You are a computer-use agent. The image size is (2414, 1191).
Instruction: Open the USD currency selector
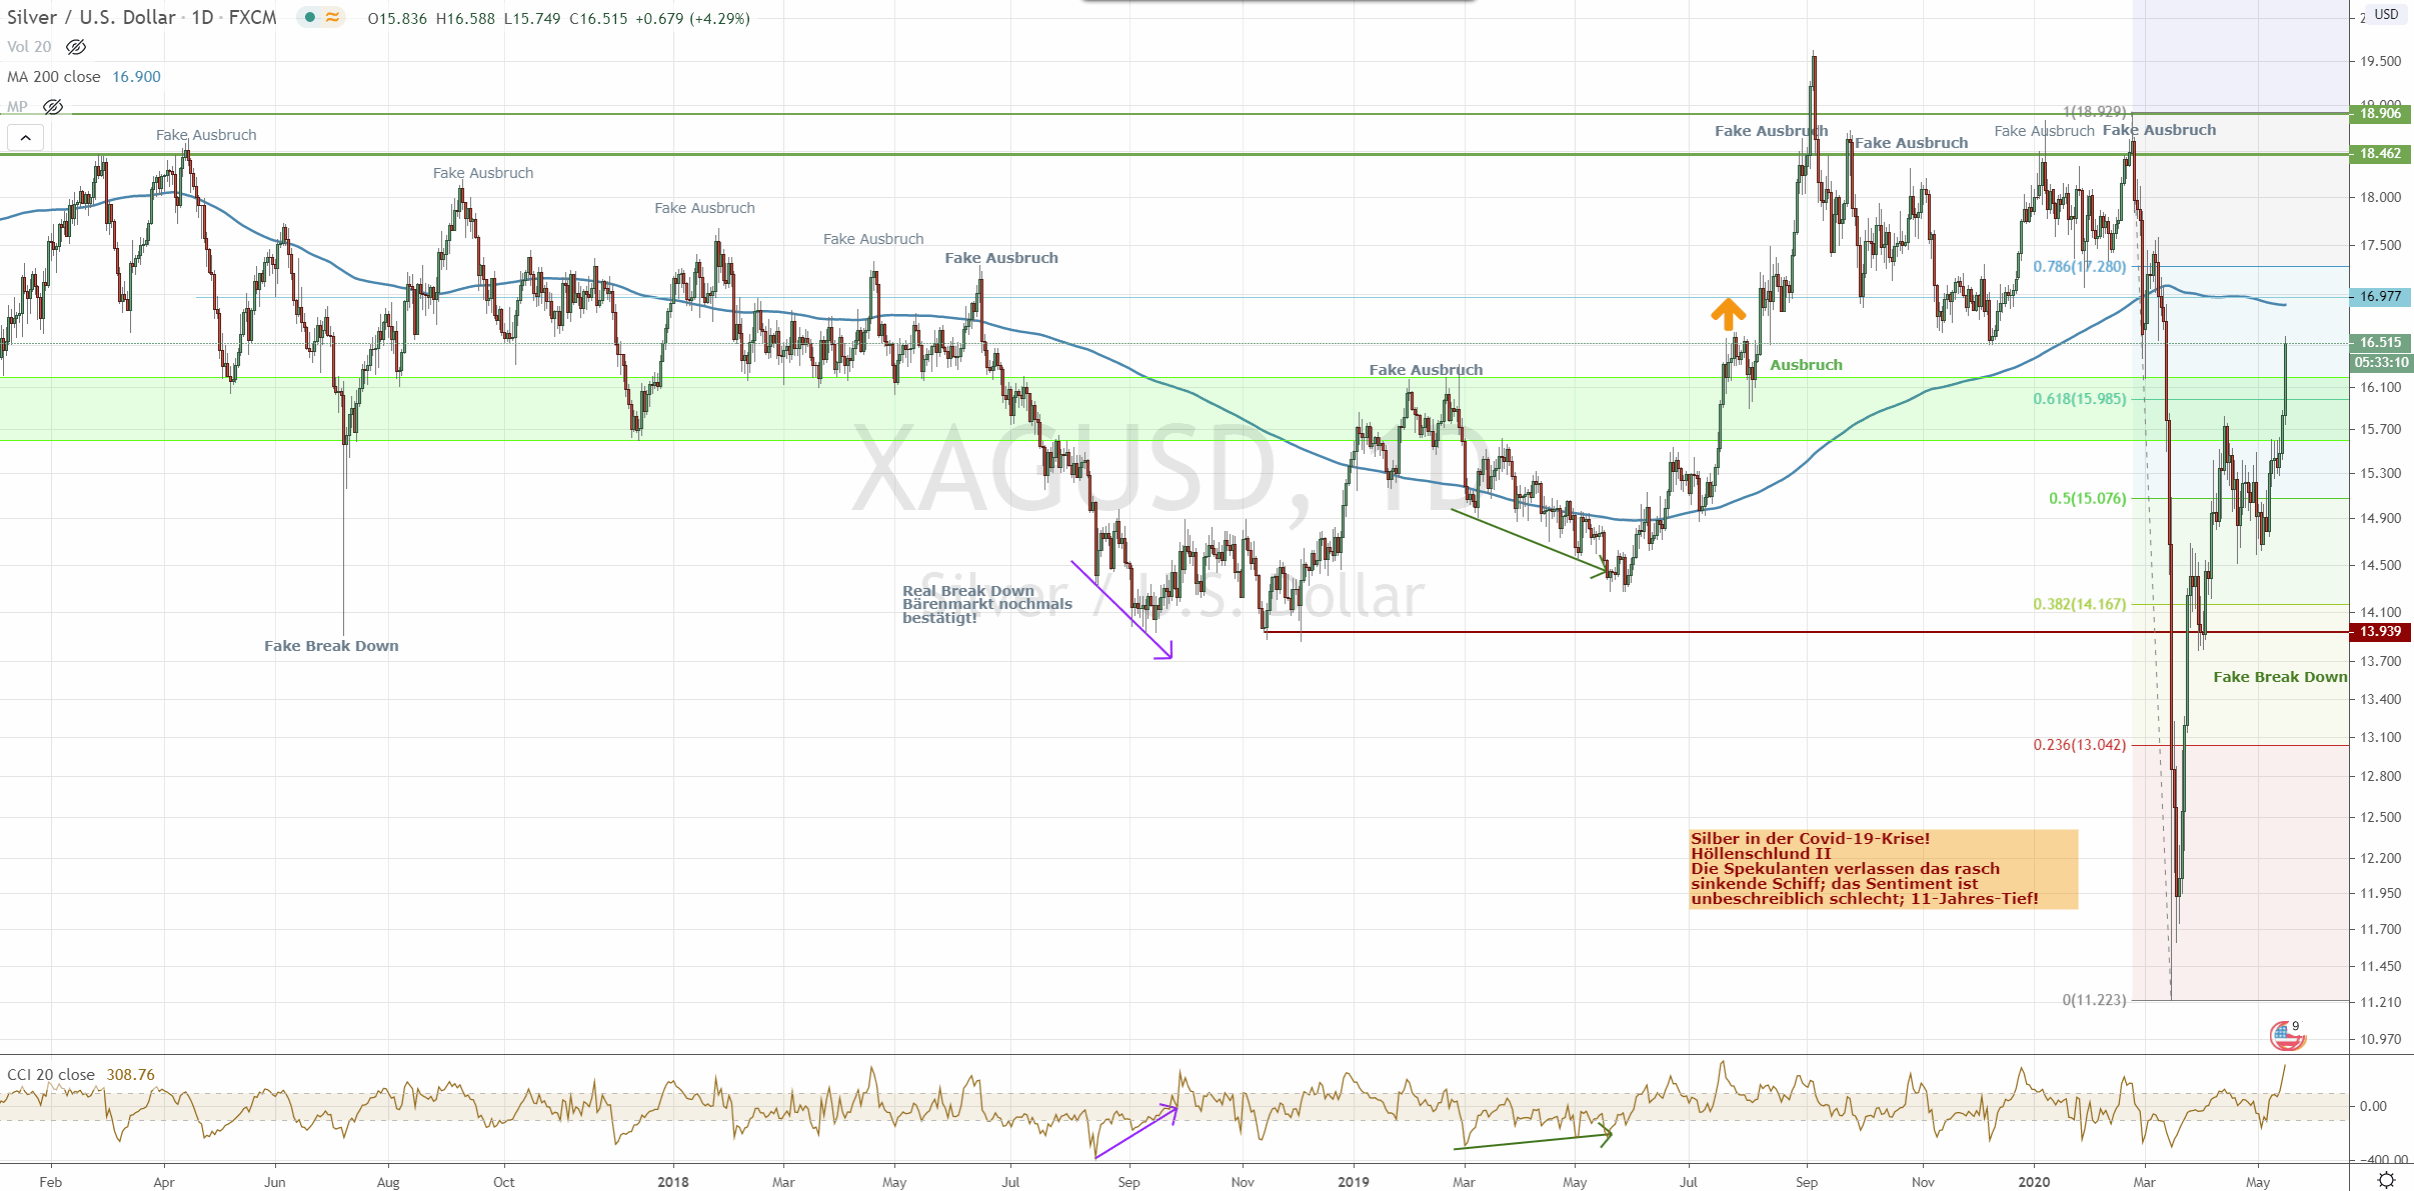point(2386,14)
